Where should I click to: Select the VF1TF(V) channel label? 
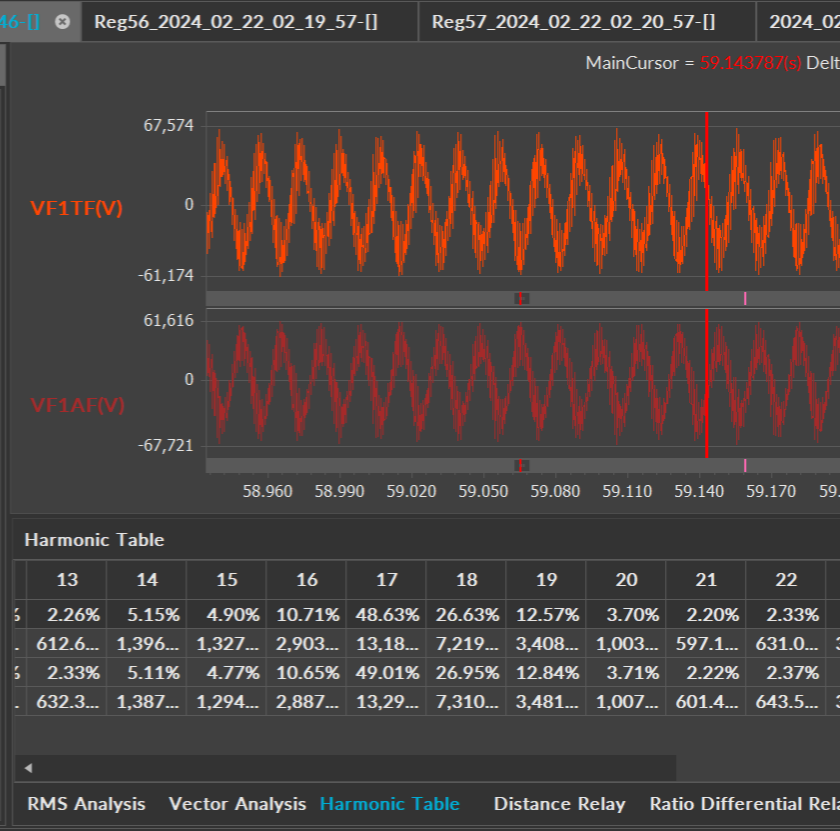click(77, 208)
